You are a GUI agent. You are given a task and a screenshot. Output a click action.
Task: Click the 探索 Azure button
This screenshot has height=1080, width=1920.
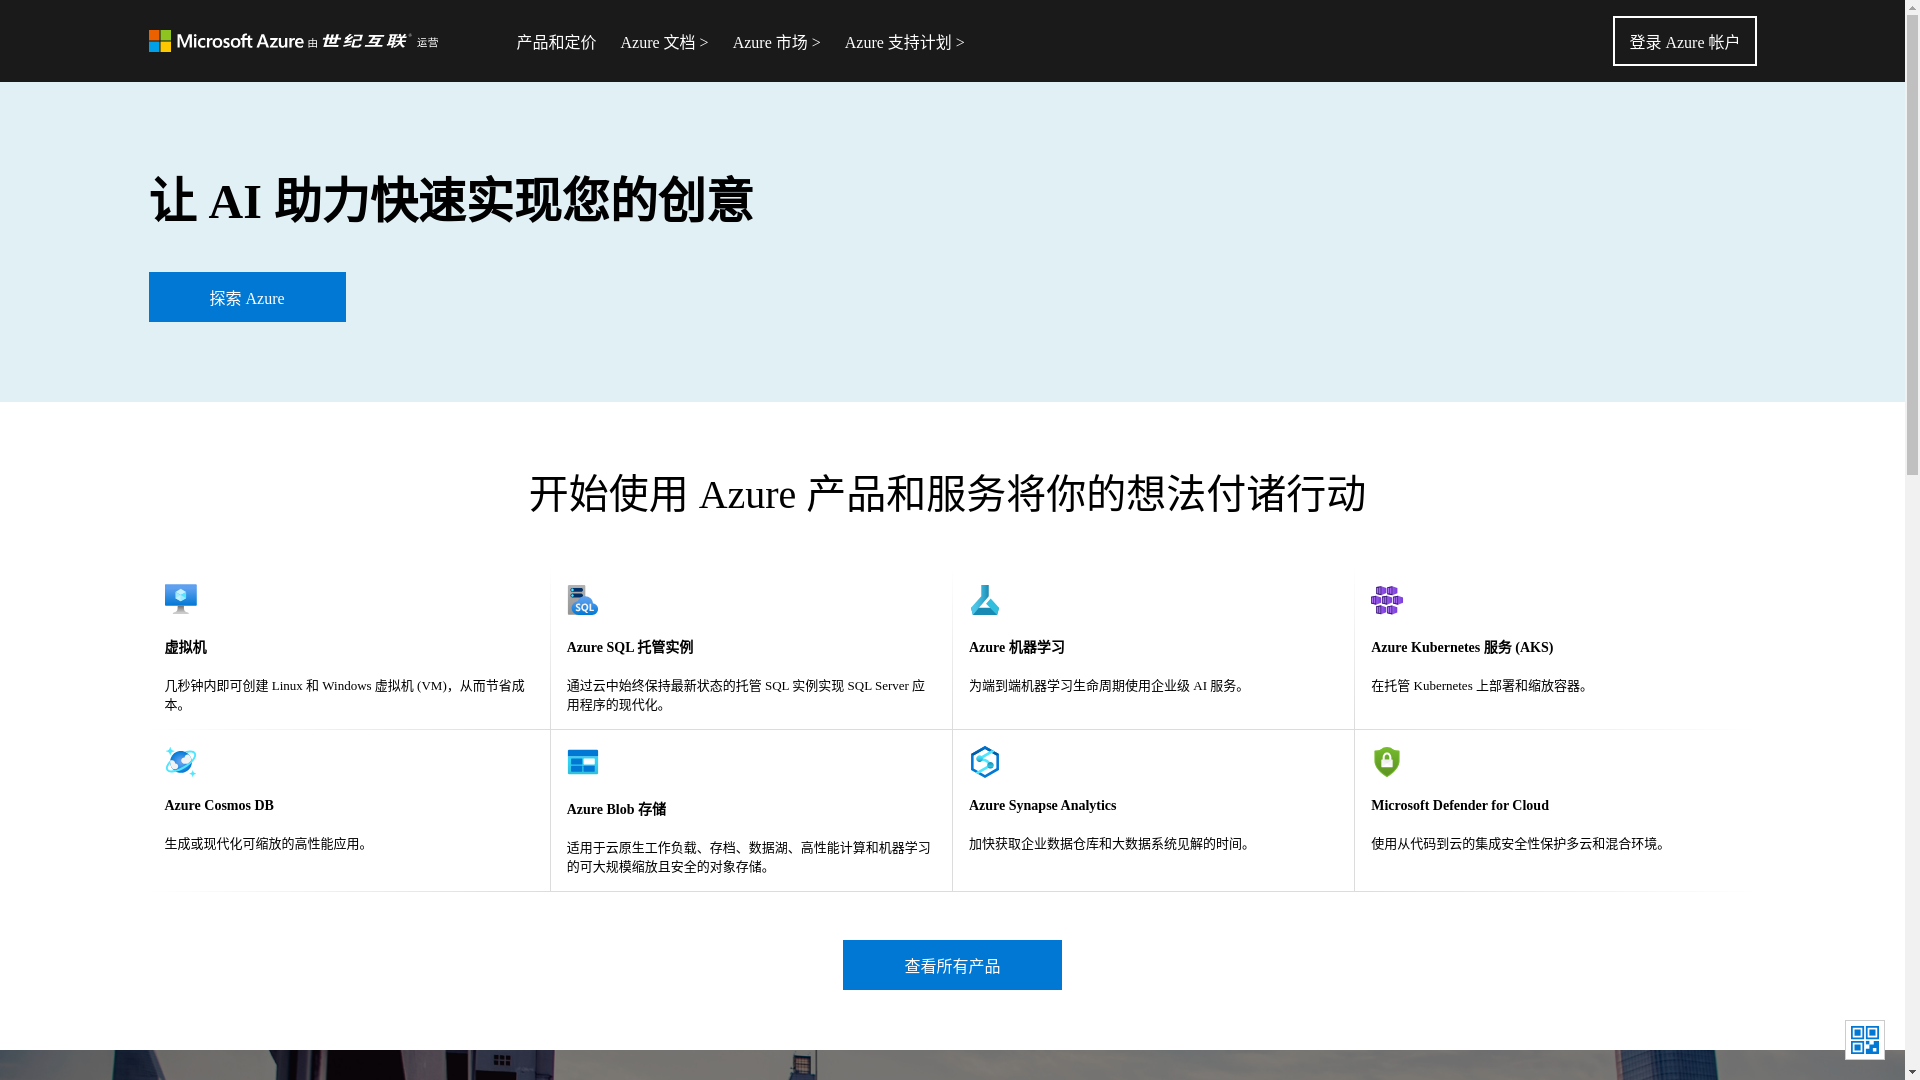[x=247, y=297]
